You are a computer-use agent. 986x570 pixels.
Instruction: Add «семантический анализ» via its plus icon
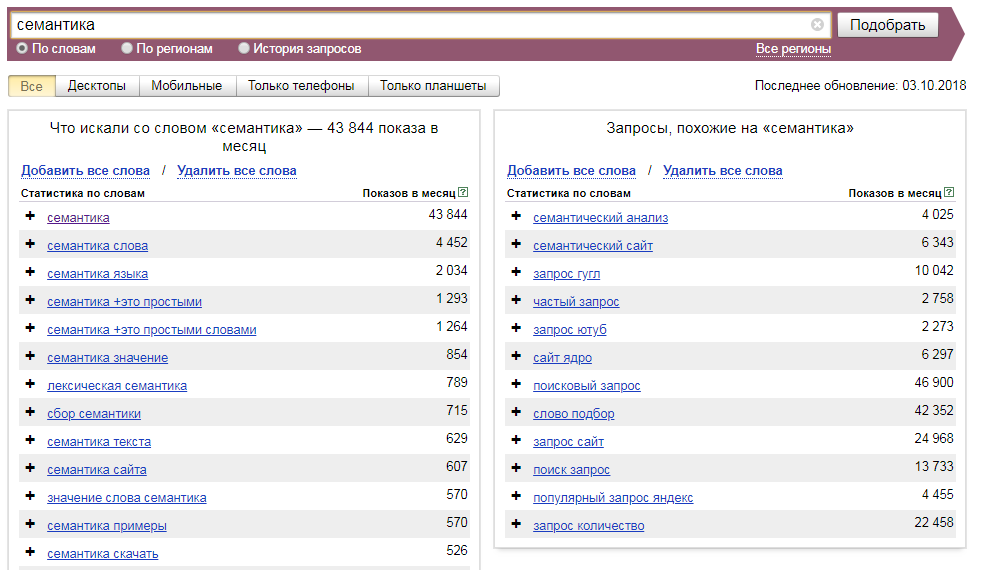516,217
